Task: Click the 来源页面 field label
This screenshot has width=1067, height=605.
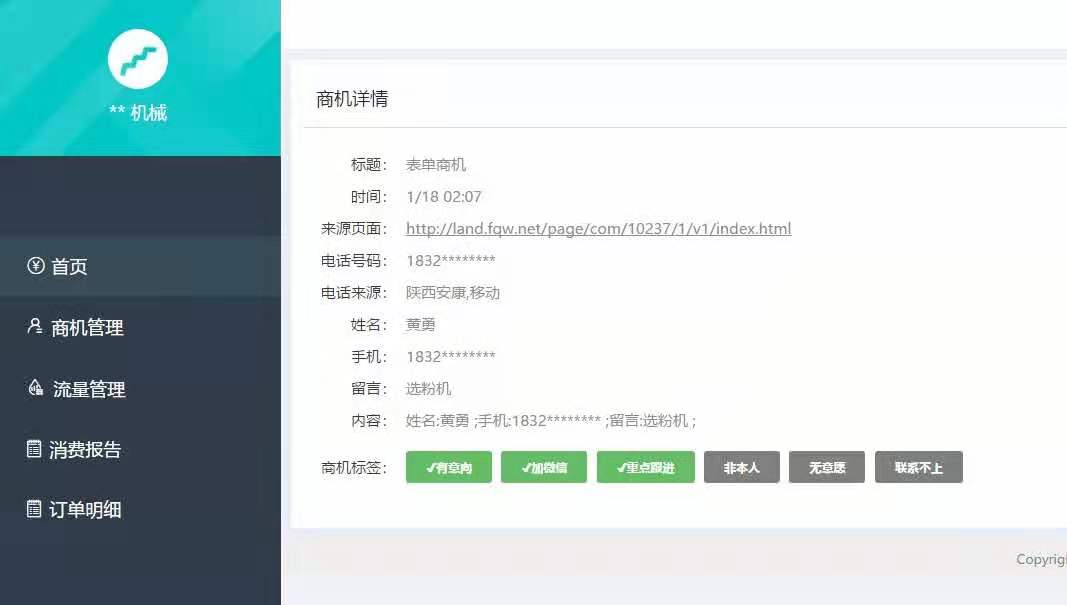Action: (x=354, y=229)
